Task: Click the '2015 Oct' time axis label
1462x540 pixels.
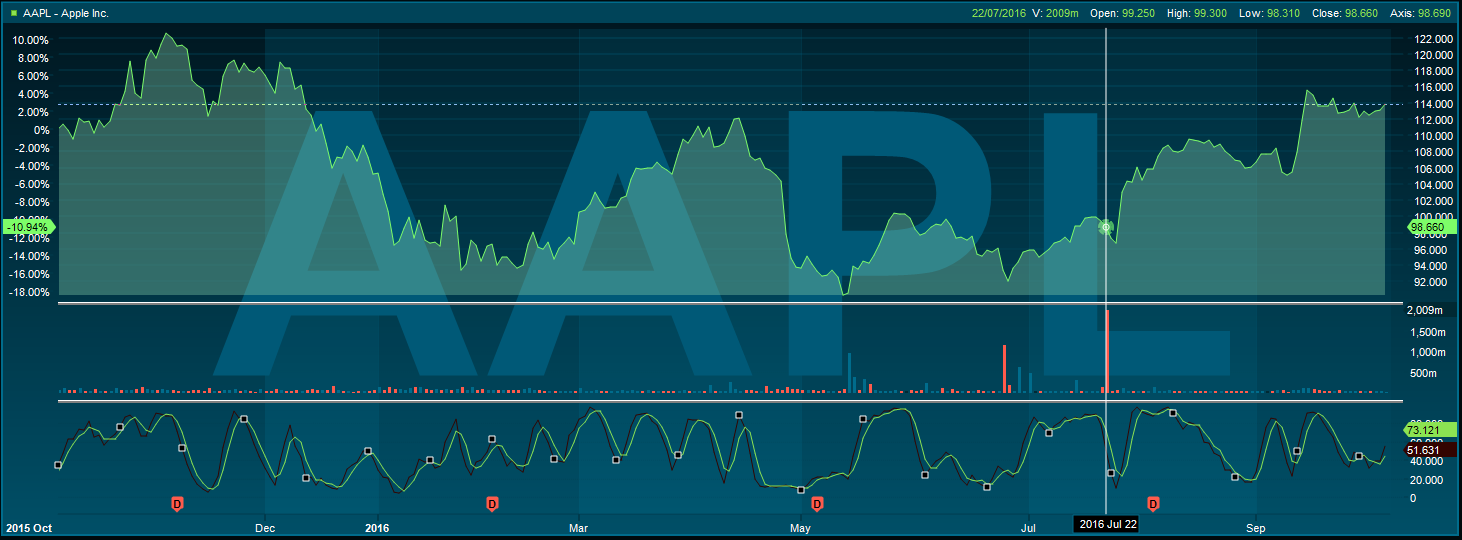Action: point(29,527)
